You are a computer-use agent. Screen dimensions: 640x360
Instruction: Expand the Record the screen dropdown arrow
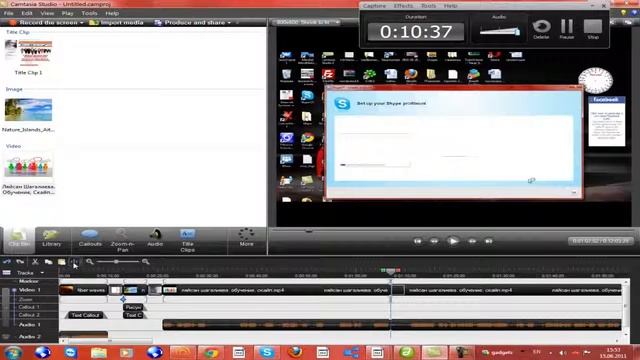pyautogui.click(x=82, y=22)
